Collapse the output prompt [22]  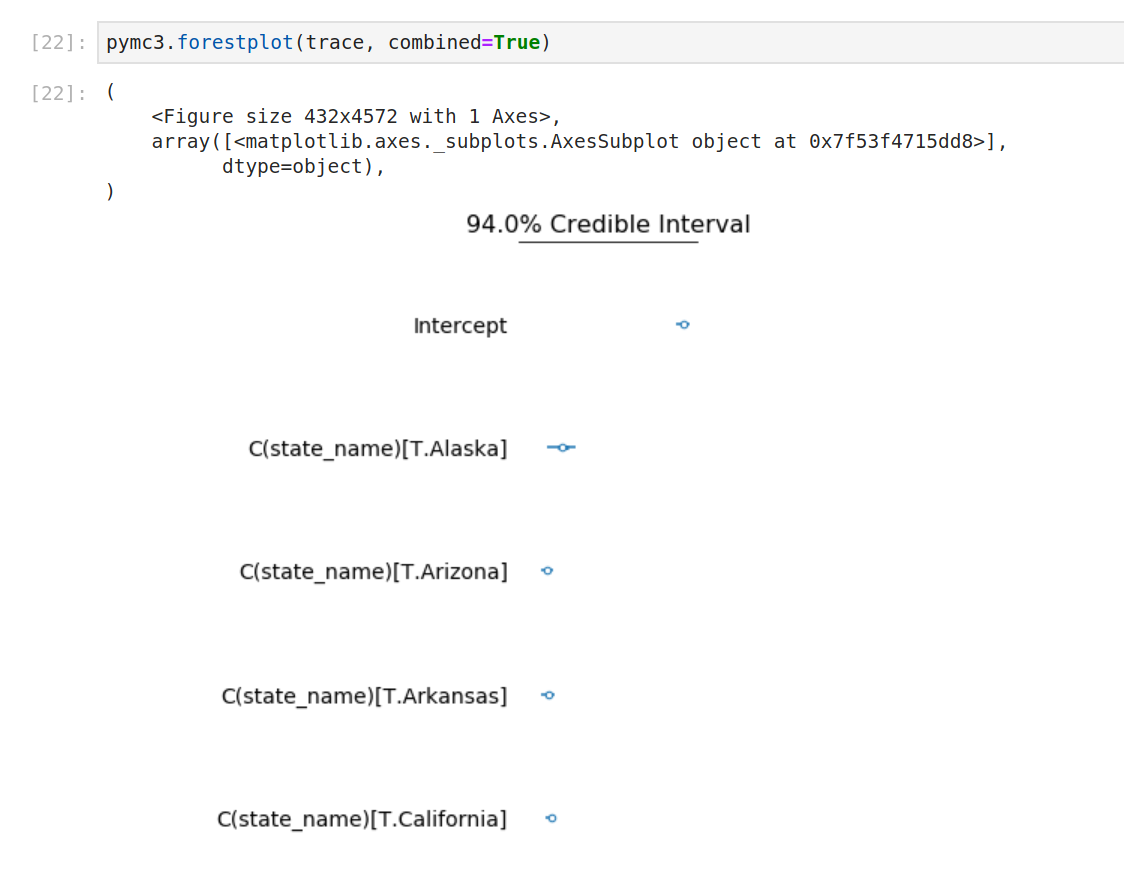pyautogui.click(x=58, y=91)
